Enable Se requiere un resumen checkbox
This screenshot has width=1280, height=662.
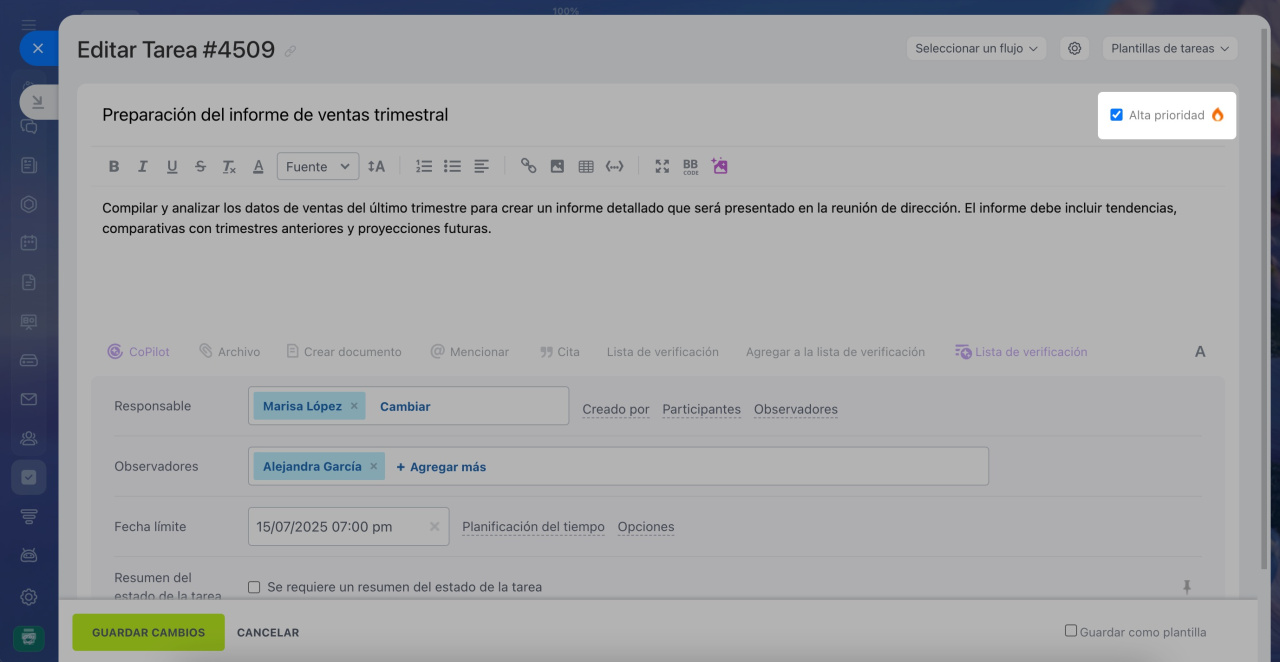[x=254, y=587]
